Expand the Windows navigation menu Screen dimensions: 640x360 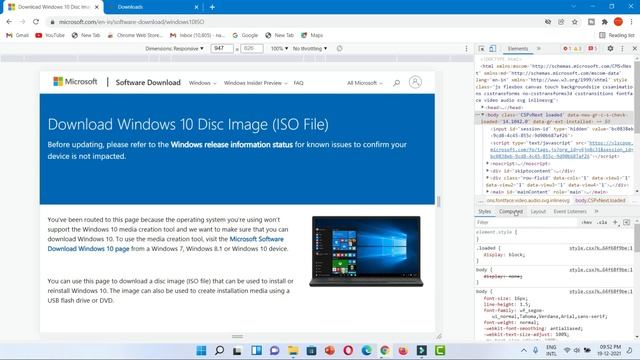(202, 83)
